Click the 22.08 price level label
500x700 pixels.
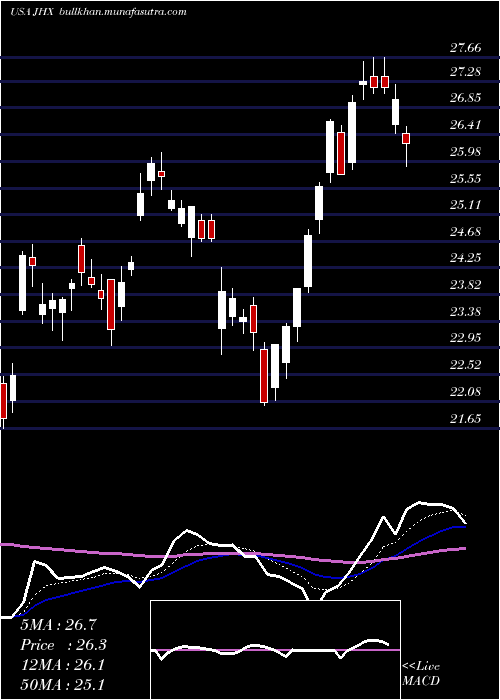point(466,392)
